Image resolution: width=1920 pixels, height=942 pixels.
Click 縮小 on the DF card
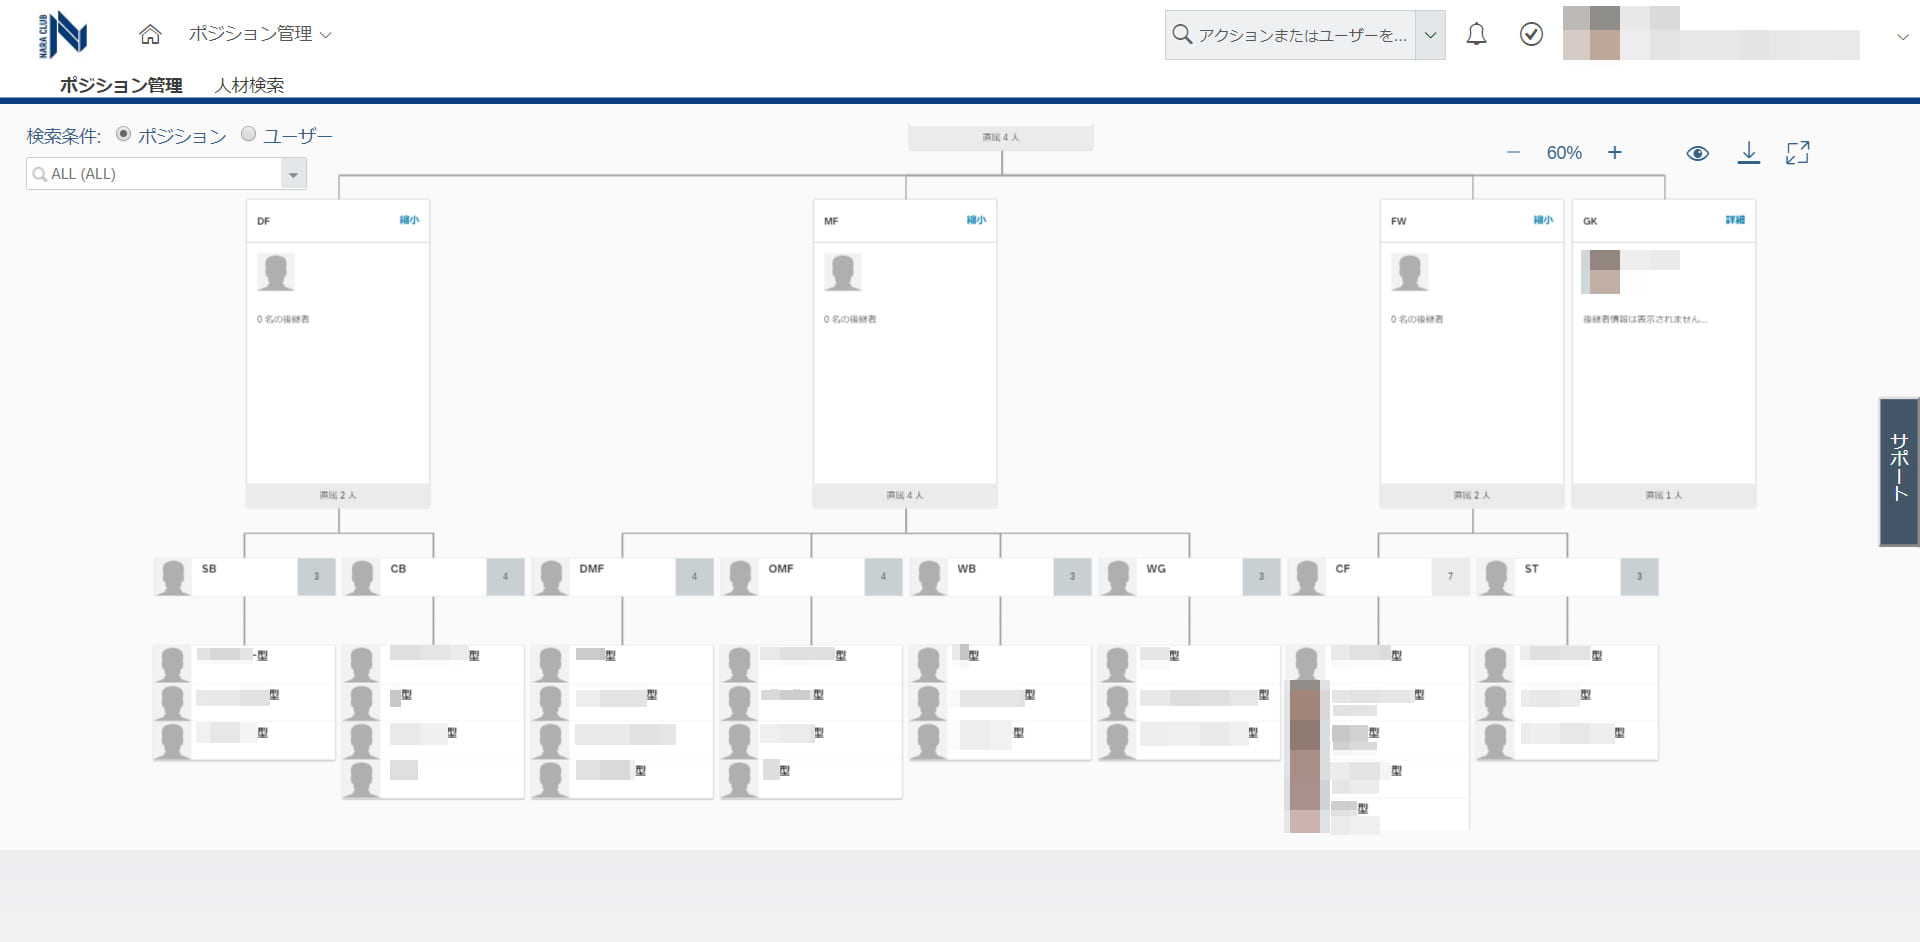[409, 220]
